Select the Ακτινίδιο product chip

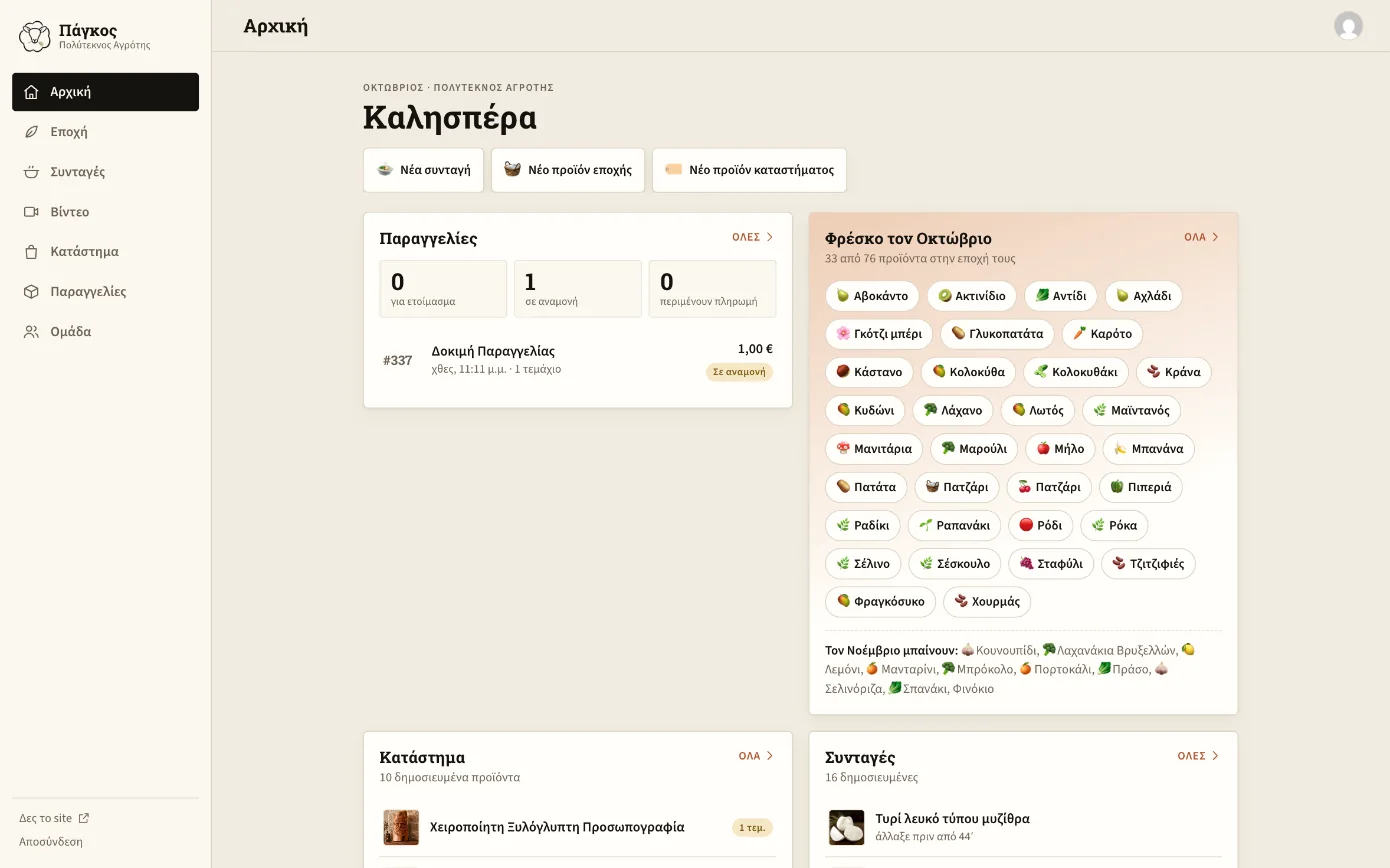[x=972, y=296]
